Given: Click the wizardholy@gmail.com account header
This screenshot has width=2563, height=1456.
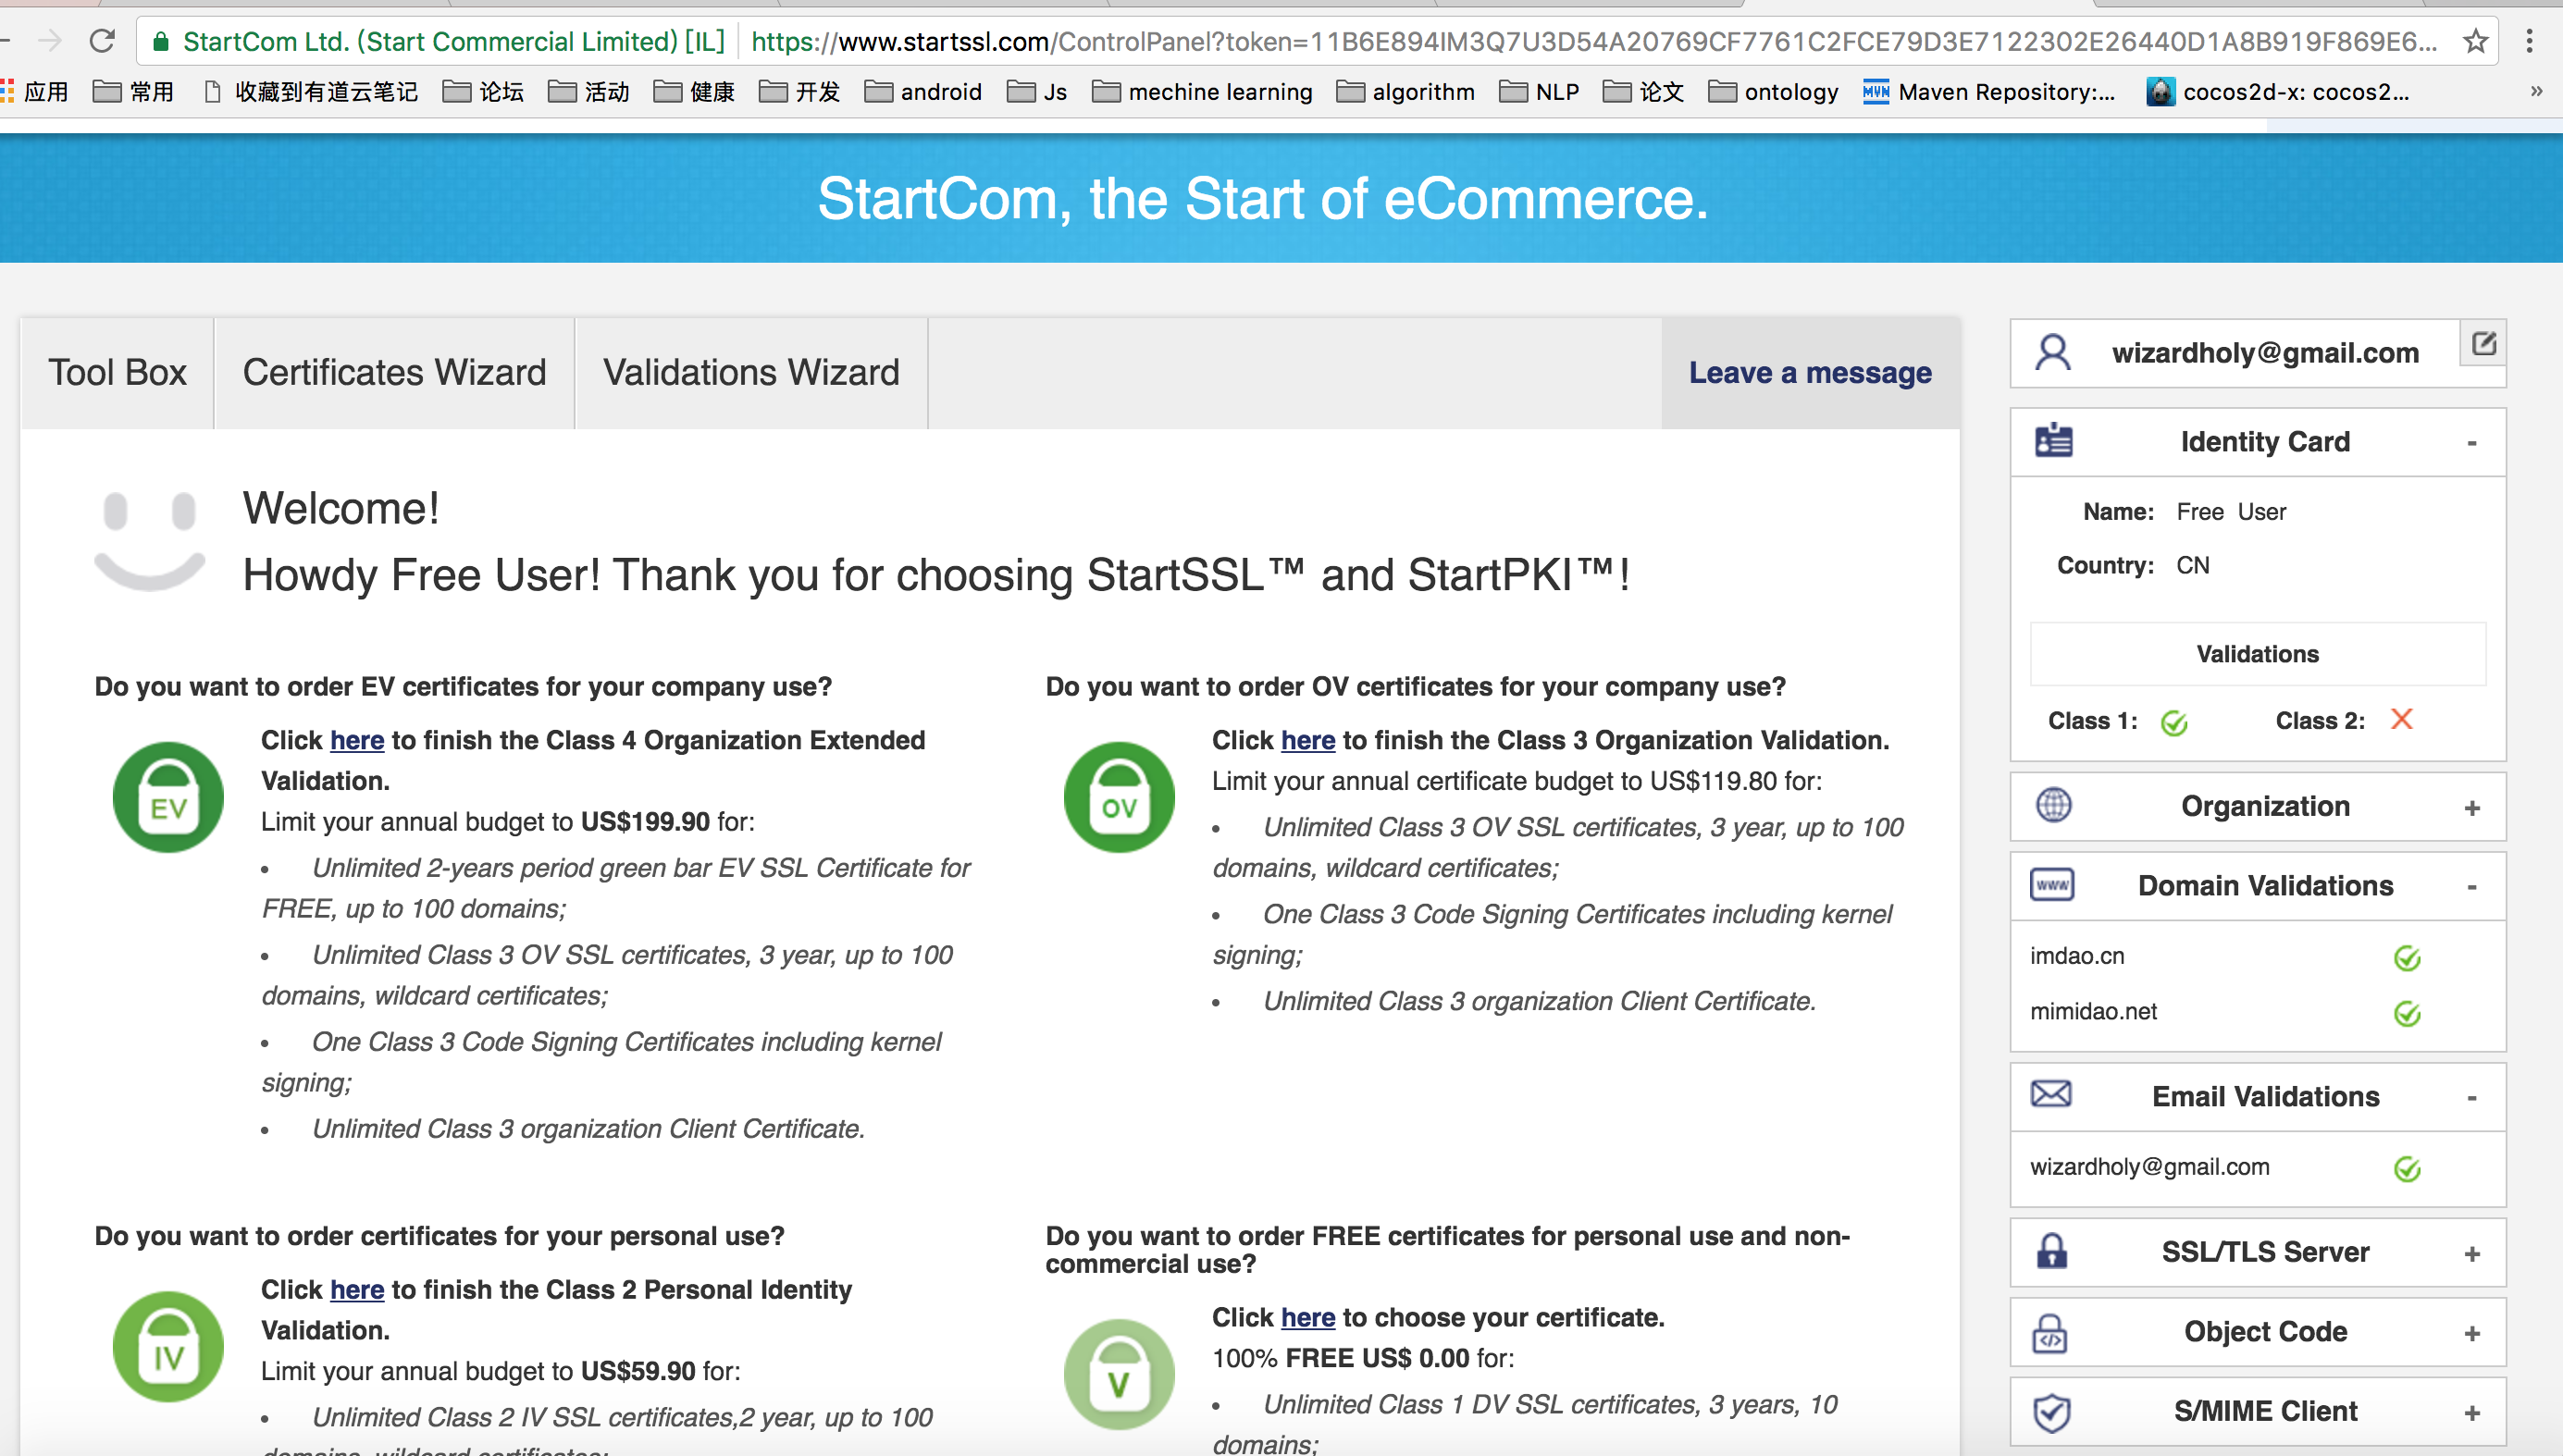Looking at the screenshot, I should click(x=2265, y=352).
